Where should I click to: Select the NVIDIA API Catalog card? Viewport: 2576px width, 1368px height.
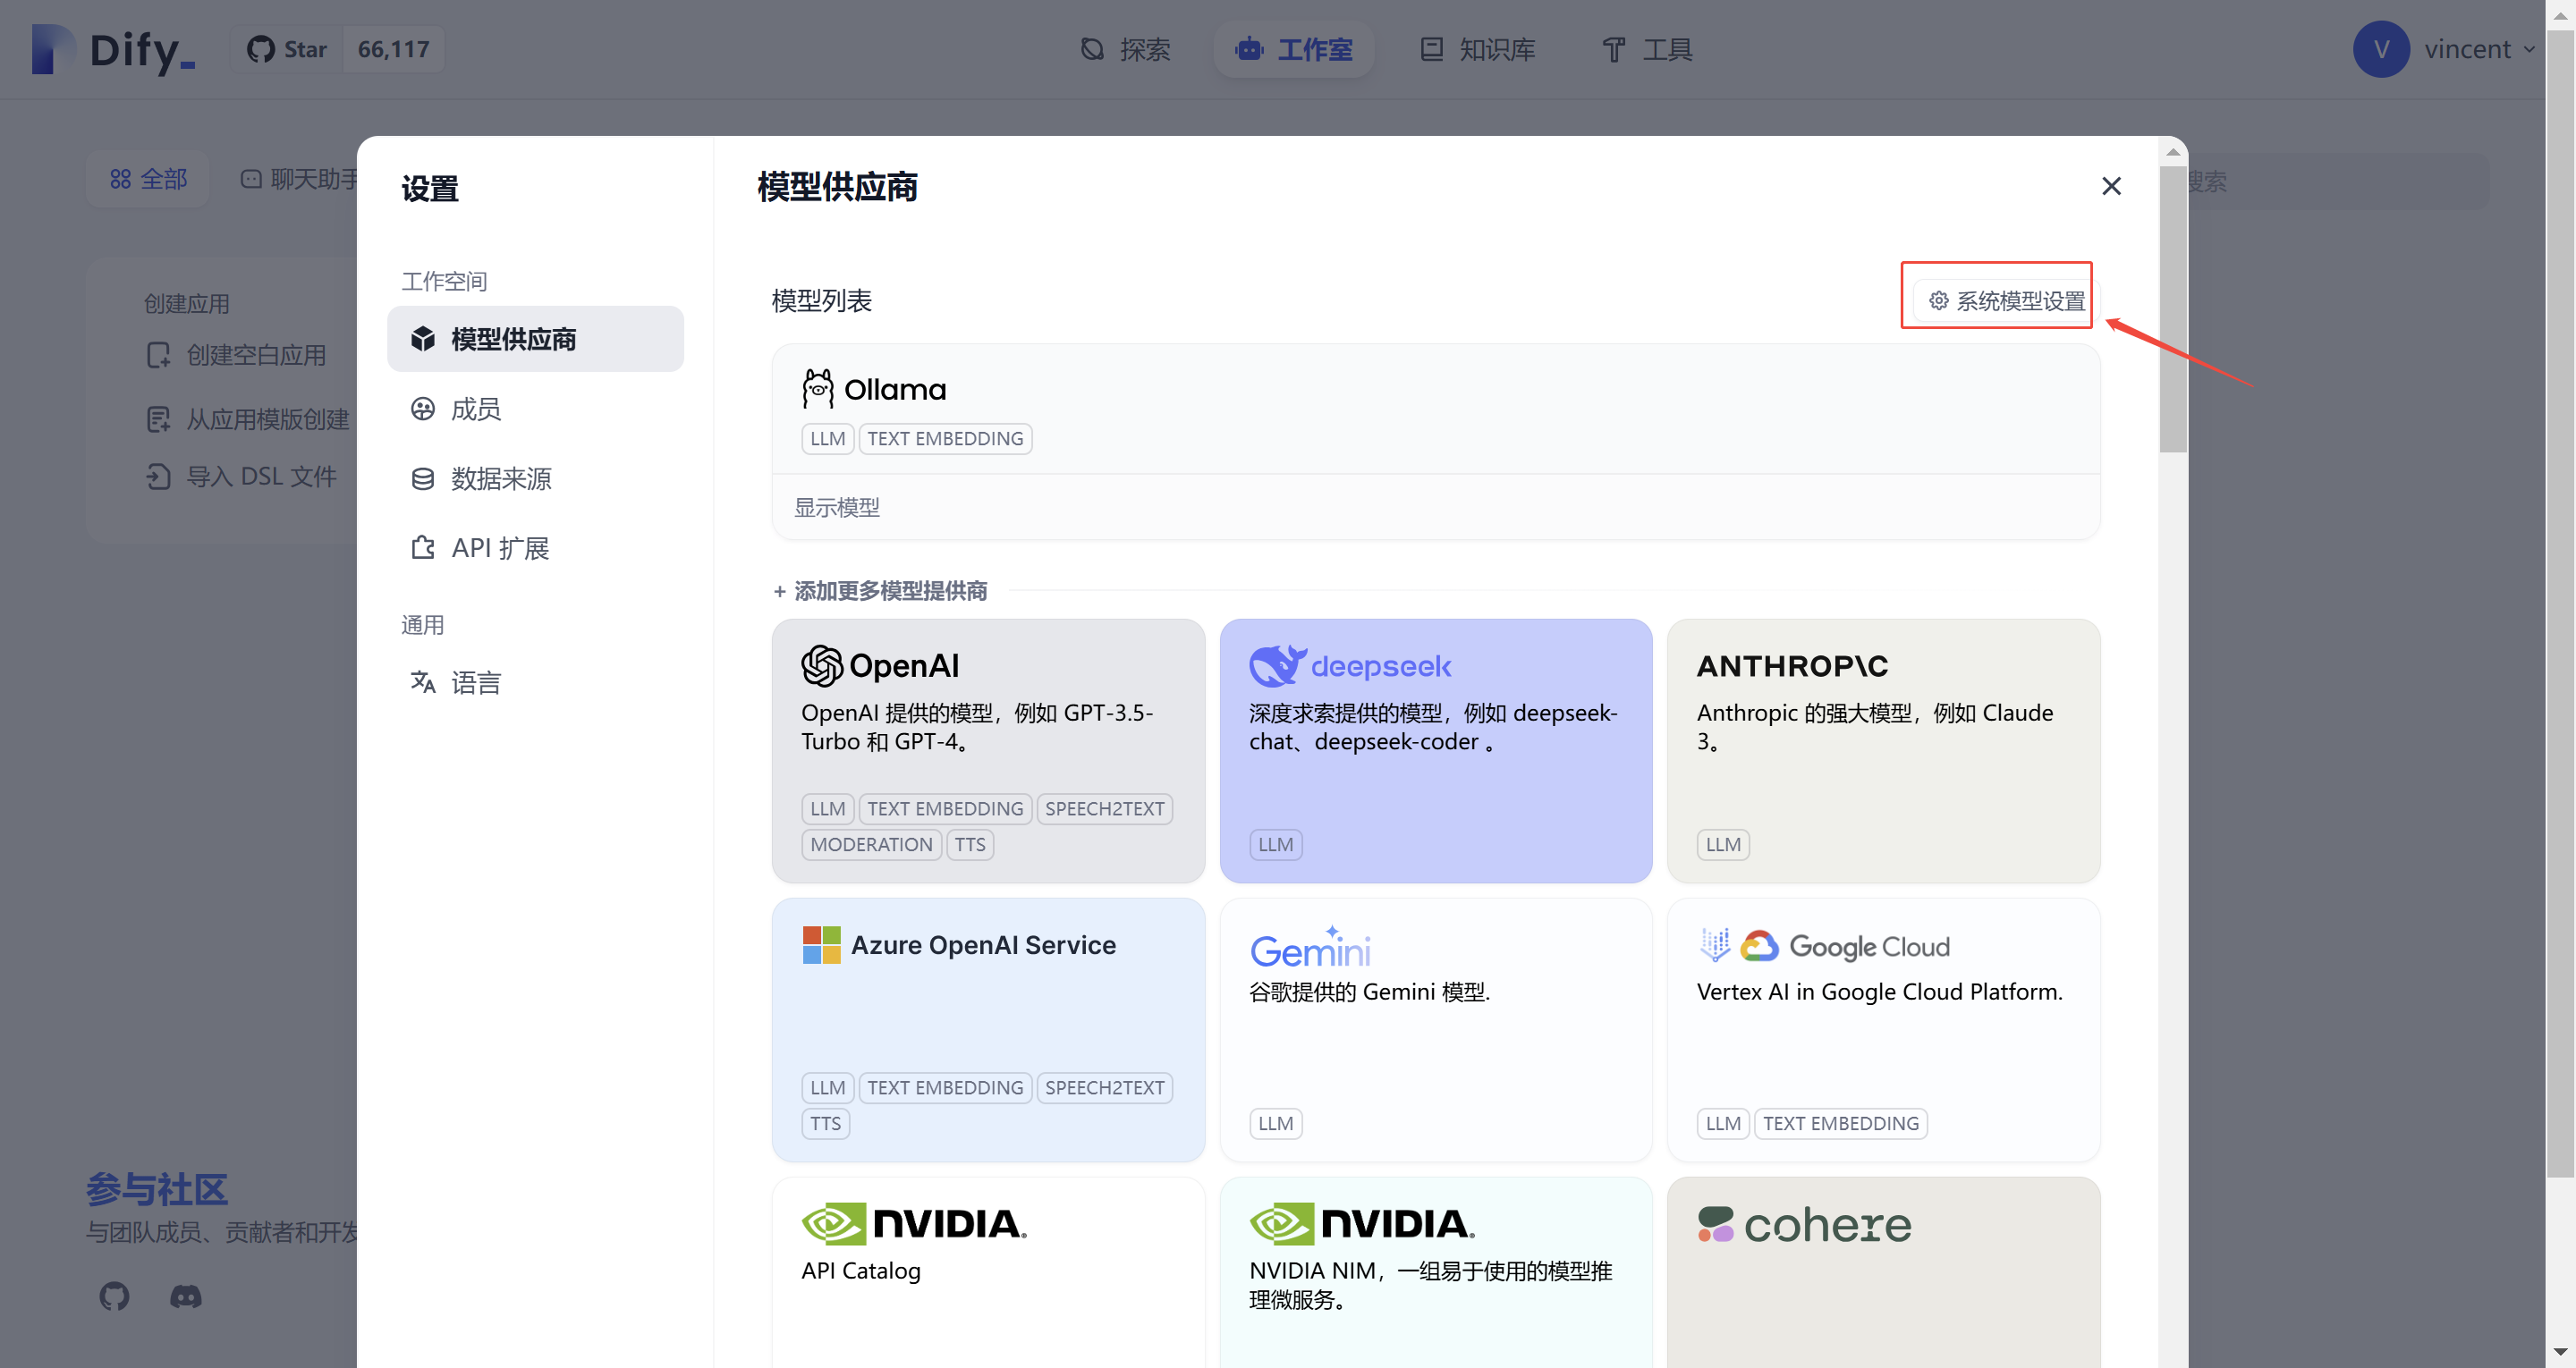coord(988,1272)
